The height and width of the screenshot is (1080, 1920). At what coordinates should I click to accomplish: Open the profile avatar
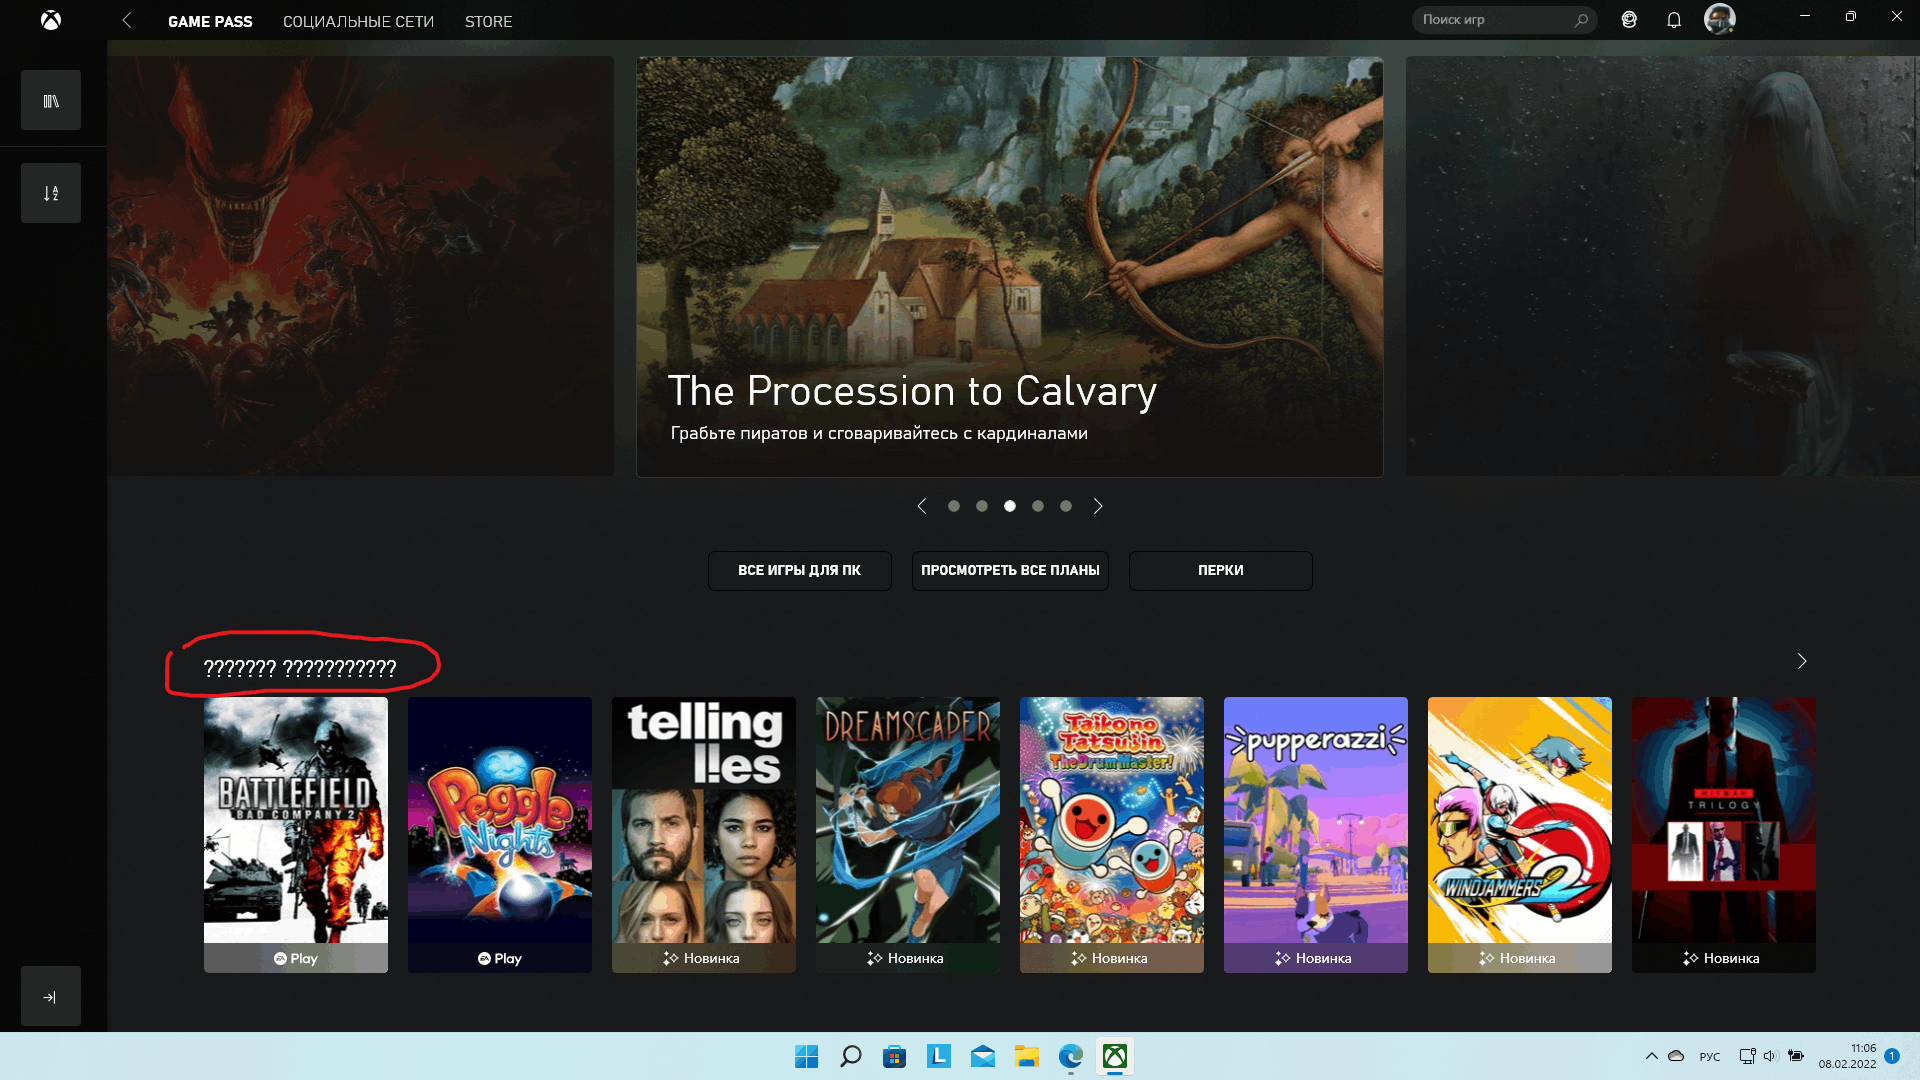[1720, 19]
